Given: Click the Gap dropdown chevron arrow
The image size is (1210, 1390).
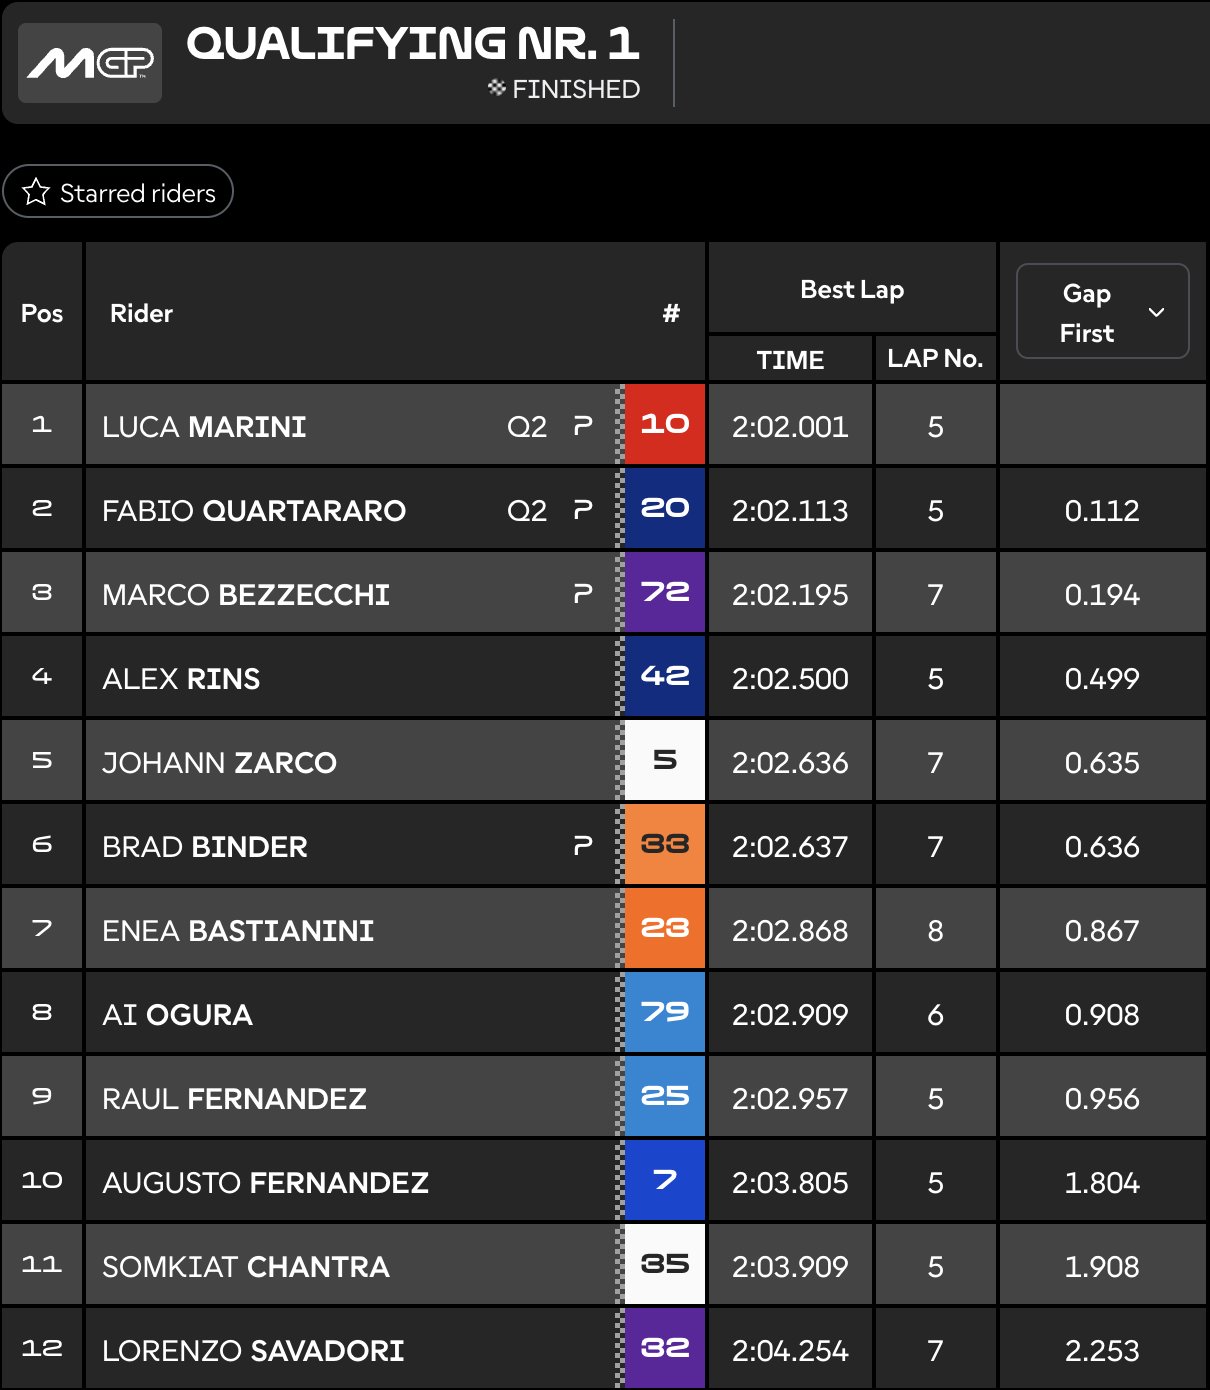Looking at the screenshot, I should click(x=1157, y=312).
